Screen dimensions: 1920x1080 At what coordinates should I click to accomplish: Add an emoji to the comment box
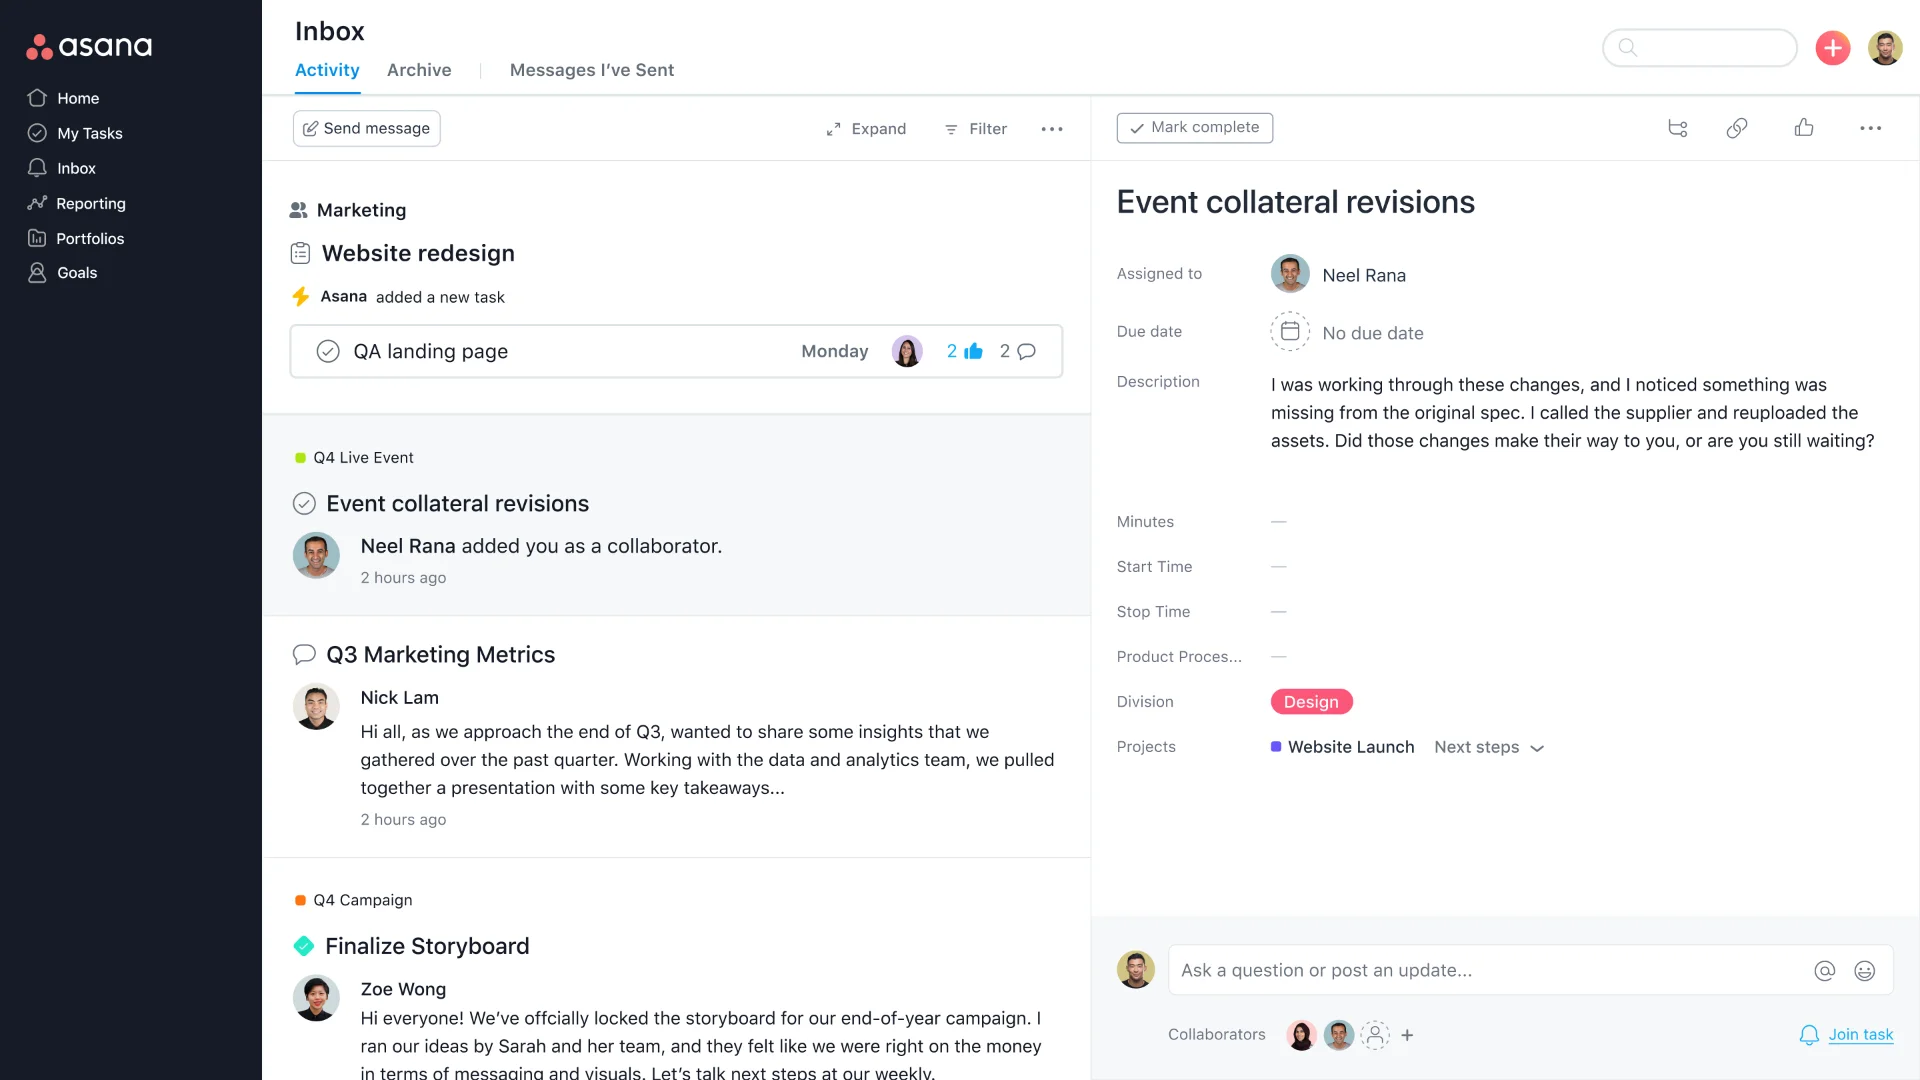[x=1866, y=970]
